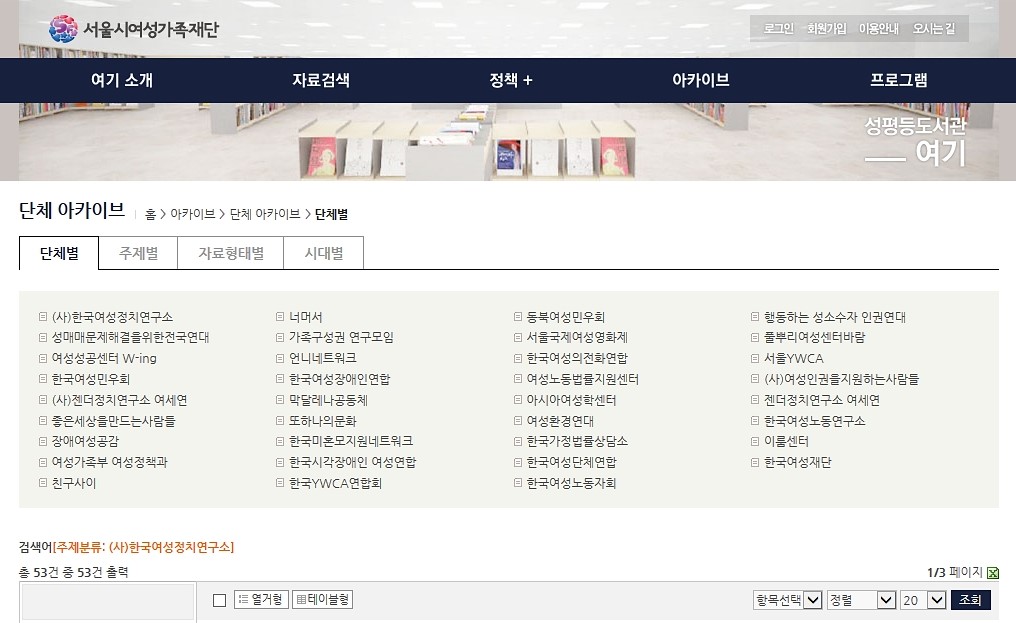Select 여성노동법률지원센터 organization

point(583,379)
